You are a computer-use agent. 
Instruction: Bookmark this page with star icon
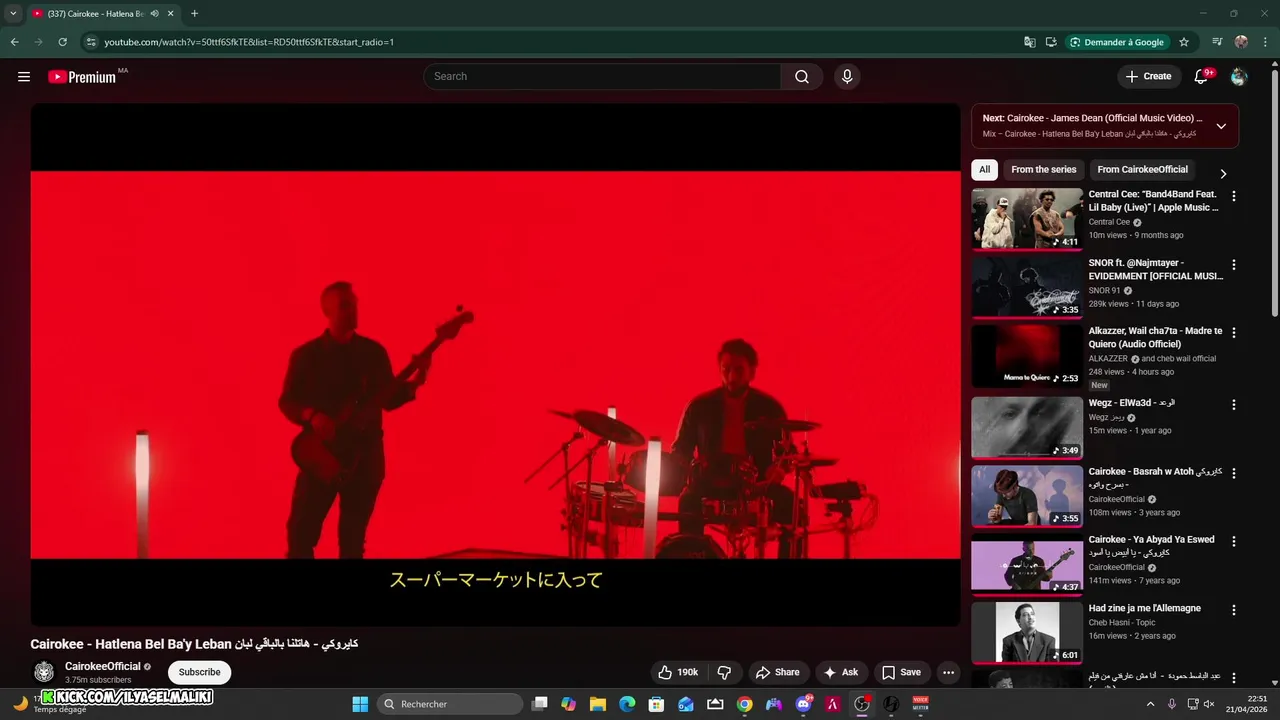pyautogui.click(x=1184, y=42)
